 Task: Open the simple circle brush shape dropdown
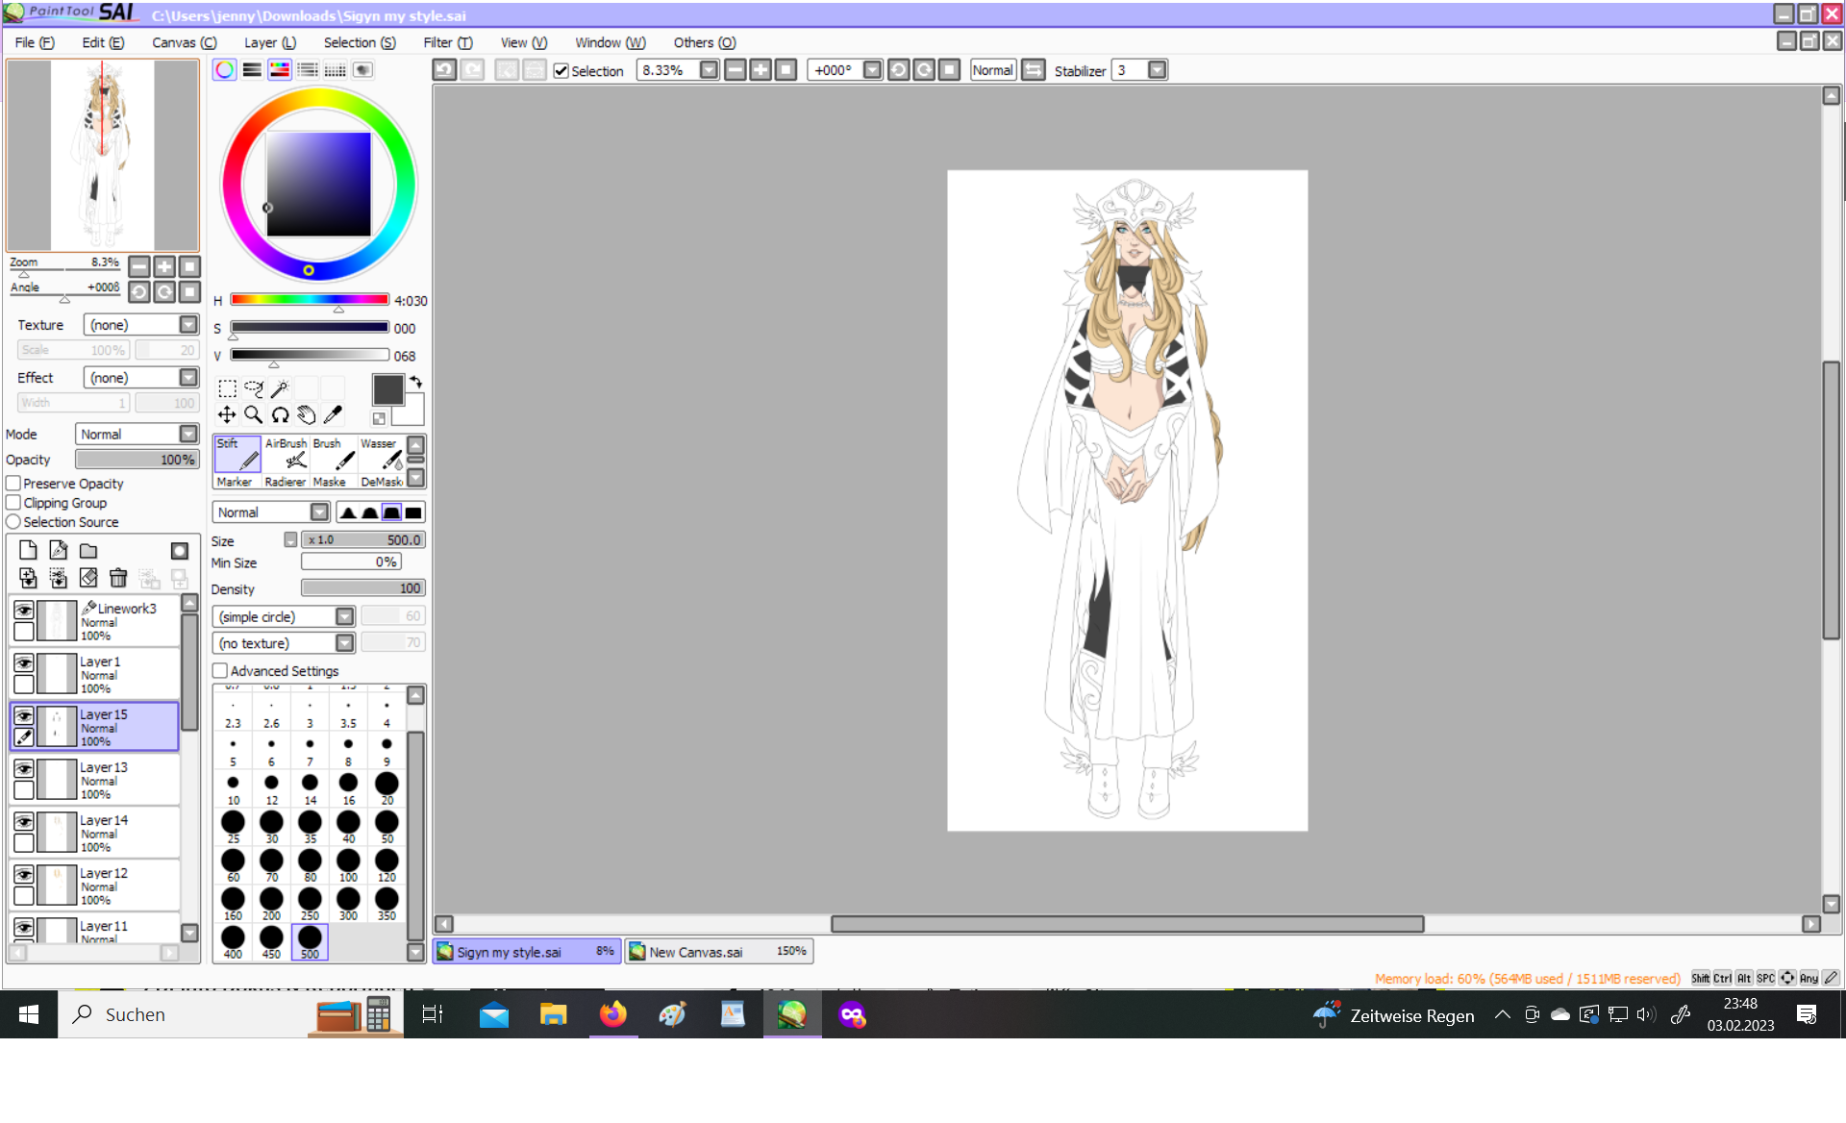click(284, 617)
